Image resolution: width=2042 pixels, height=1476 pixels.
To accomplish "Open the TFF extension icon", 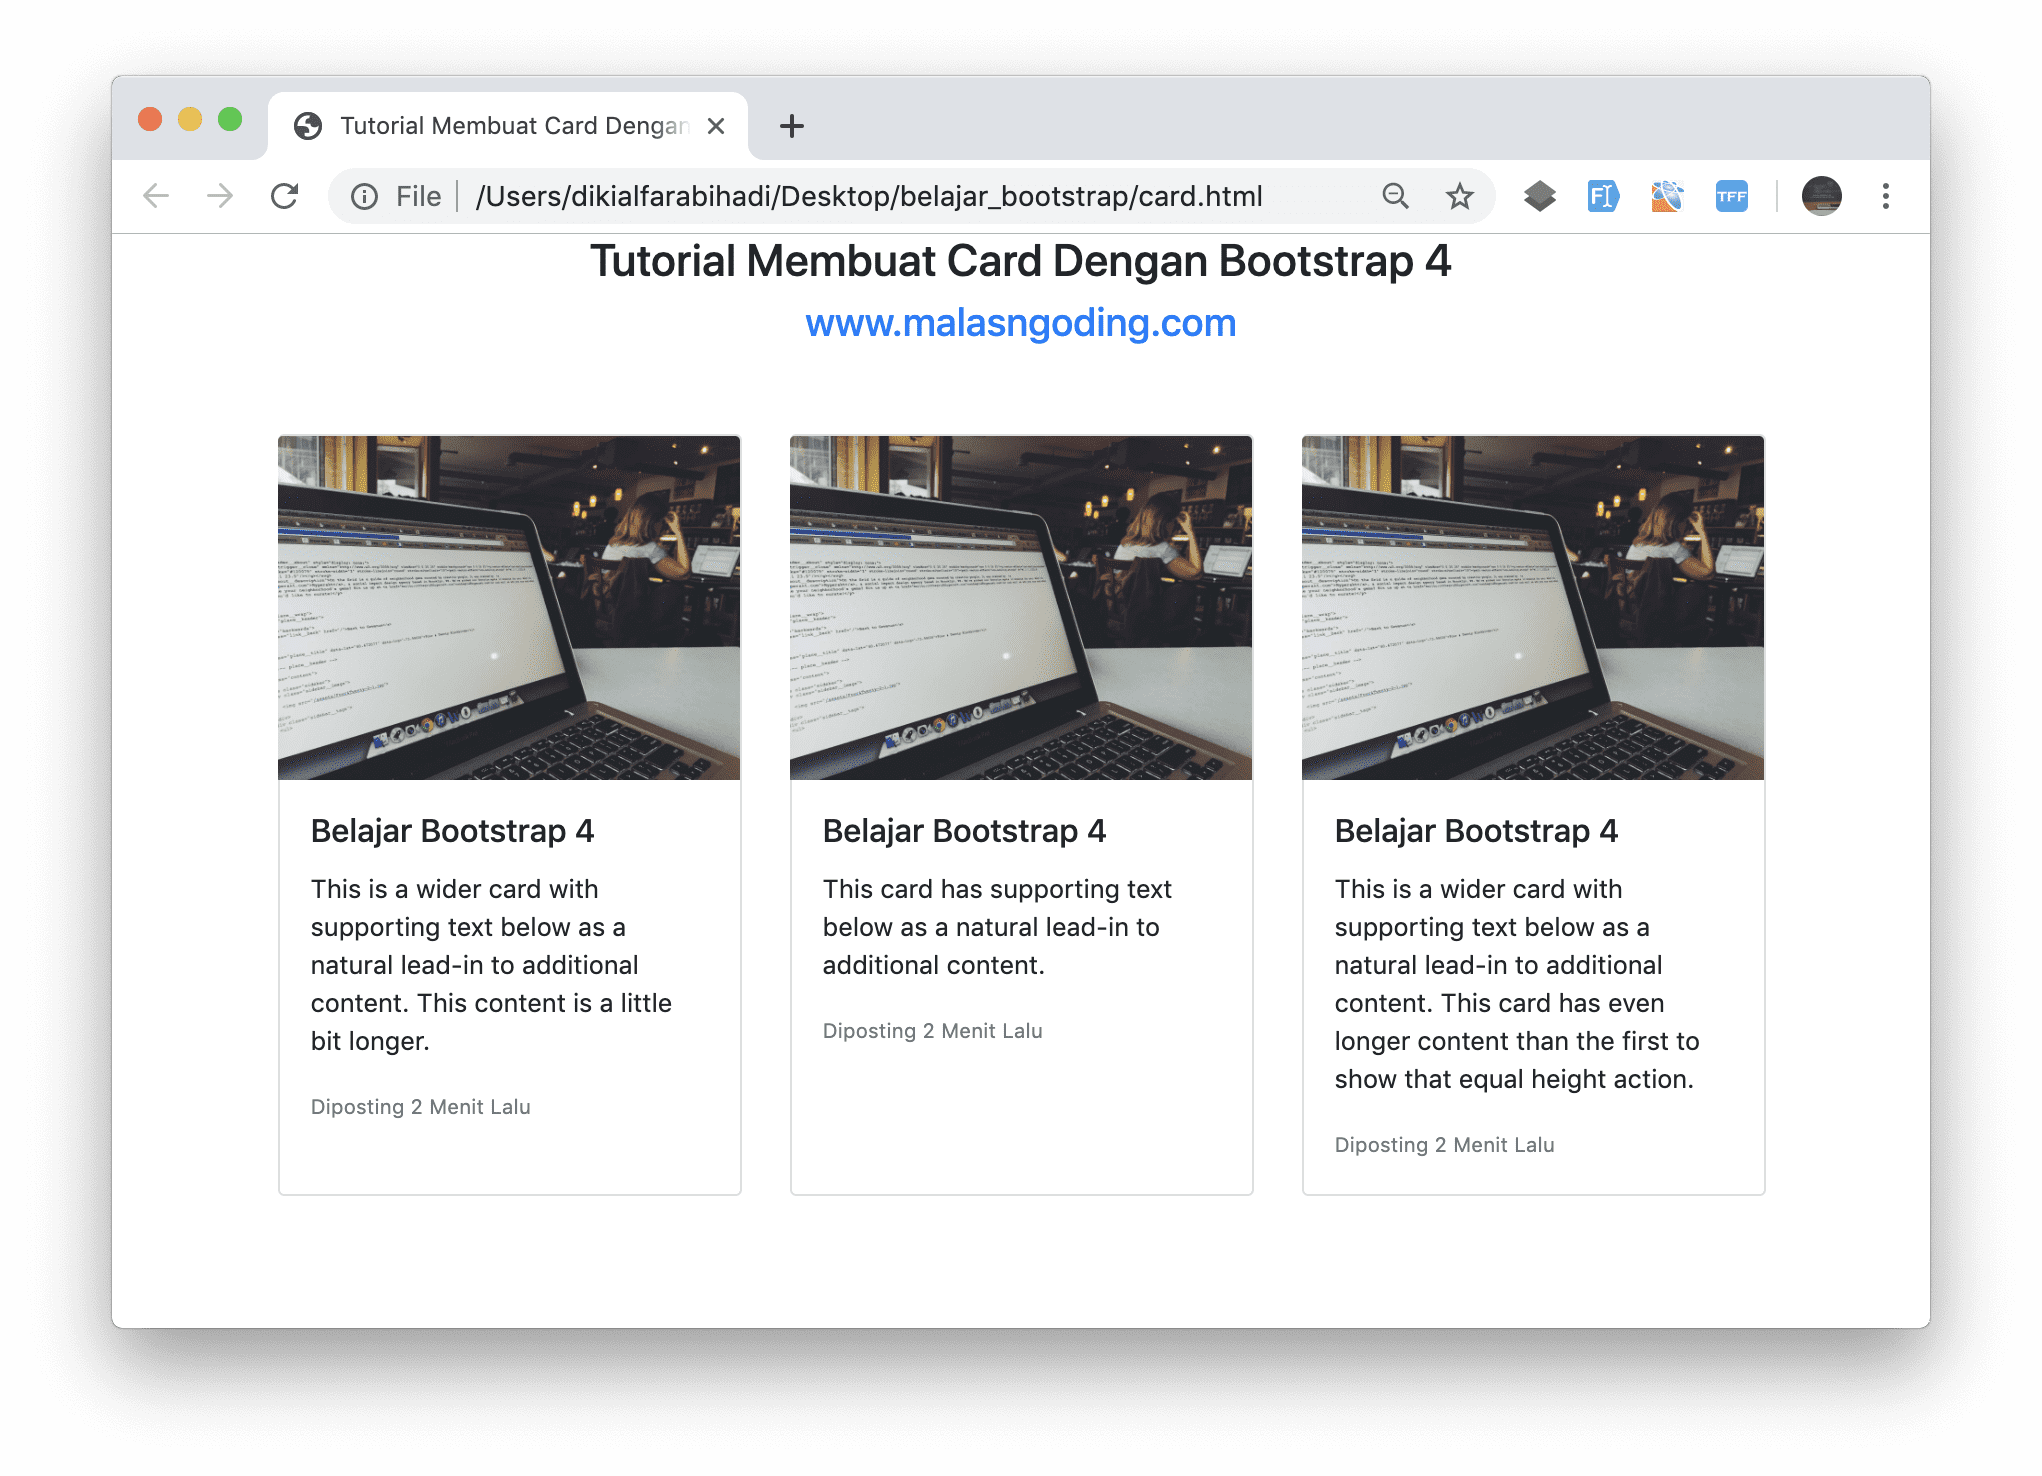I will click(1731, 196).
